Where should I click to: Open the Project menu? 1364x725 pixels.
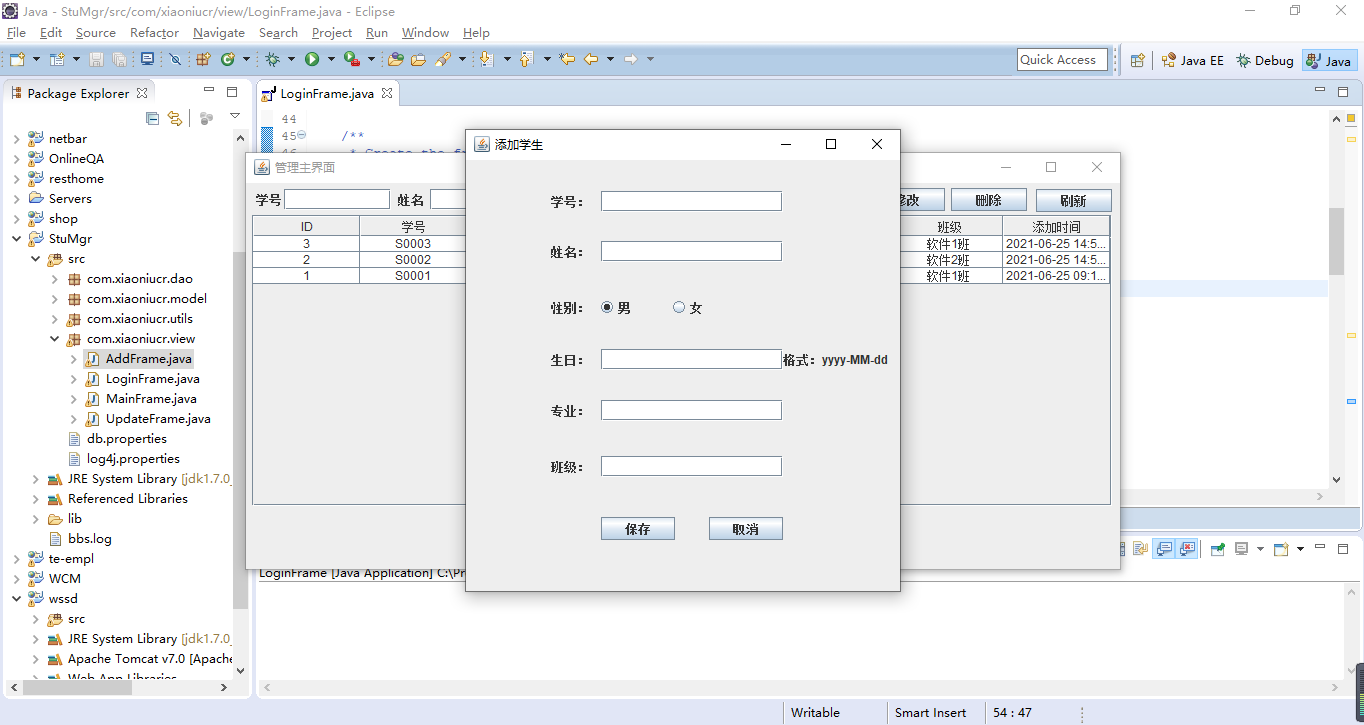[332, 32]
